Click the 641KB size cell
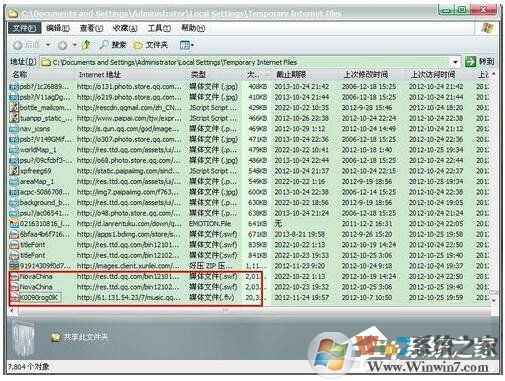This screenshot has width=505, height=381. 257,224
